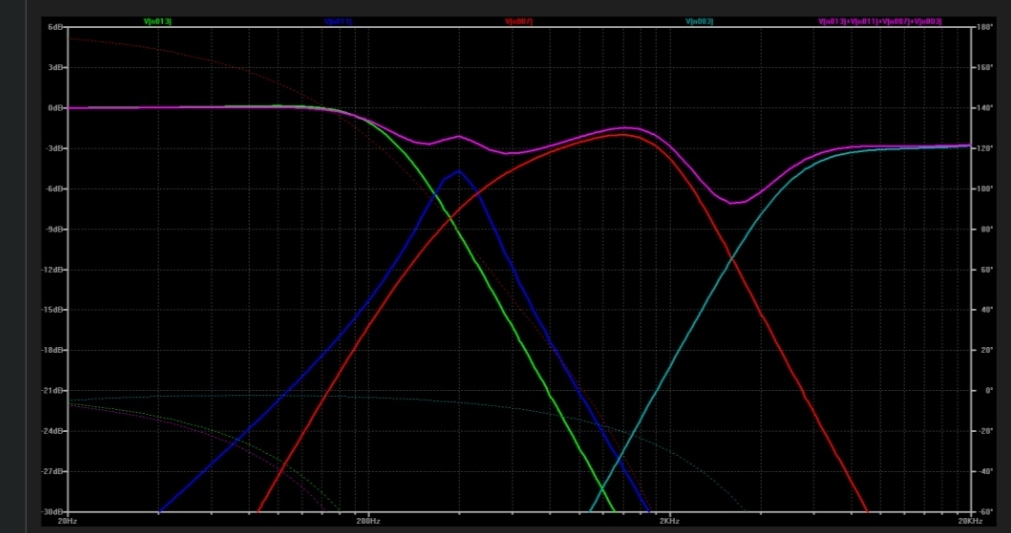Select the red V(n007) trace label
Viewport: 1011px width, 533px height.
[x=519, y=22]
